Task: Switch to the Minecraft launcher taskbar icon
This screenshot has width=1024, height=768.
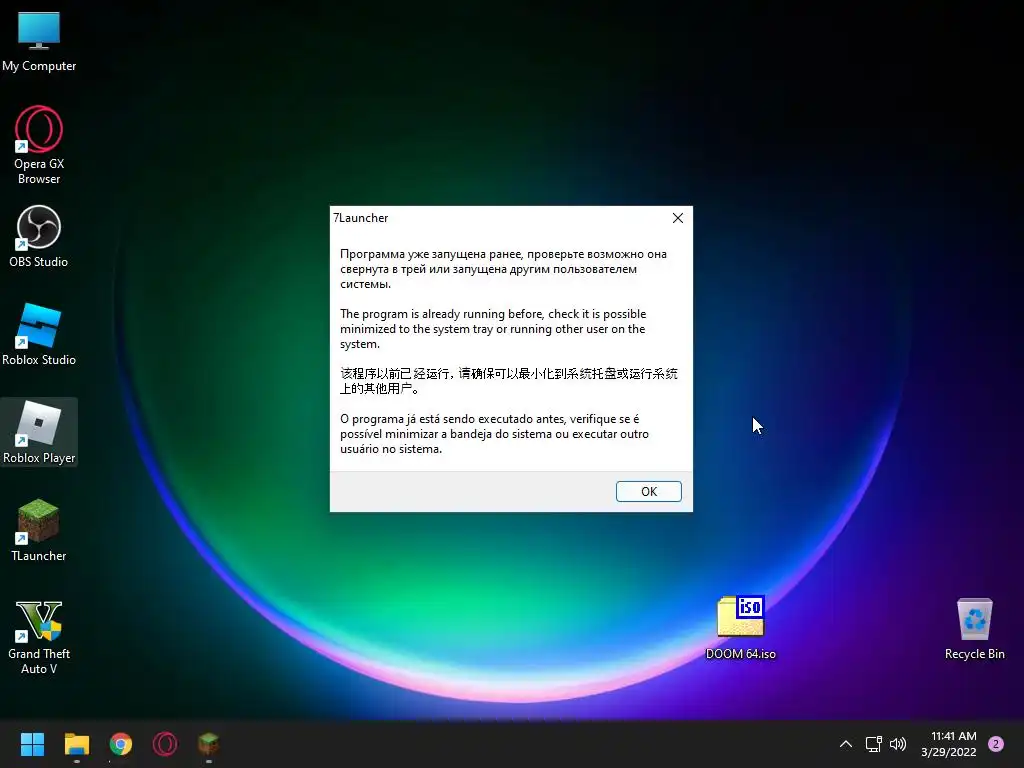Action: pos(208,744)
